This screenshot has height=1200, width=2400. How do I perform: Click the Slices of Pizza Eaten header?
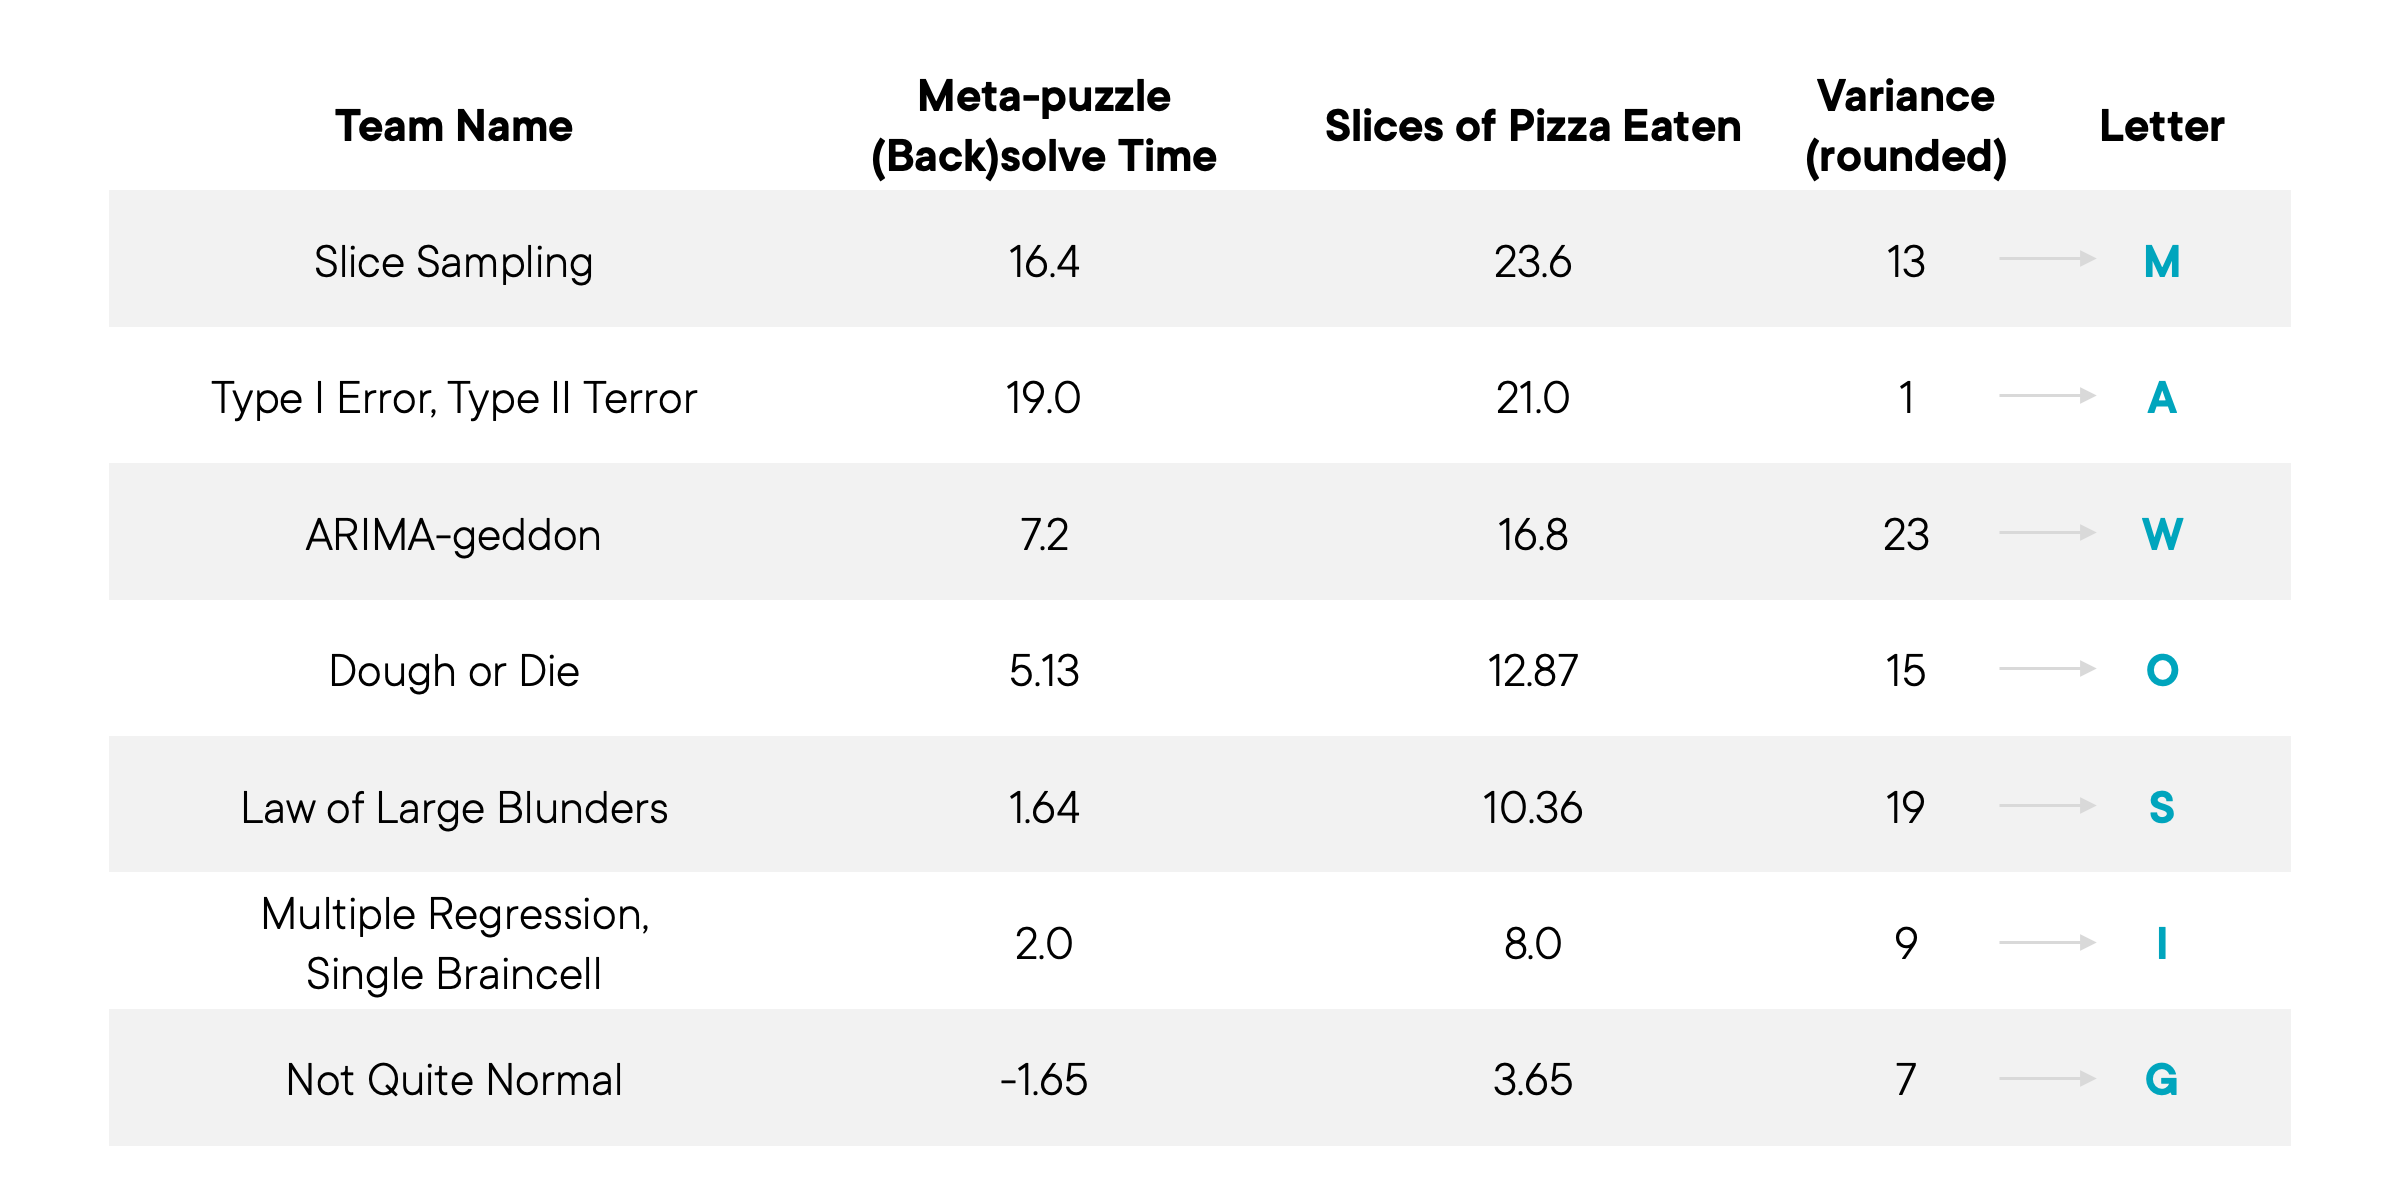coord(1532,126)
